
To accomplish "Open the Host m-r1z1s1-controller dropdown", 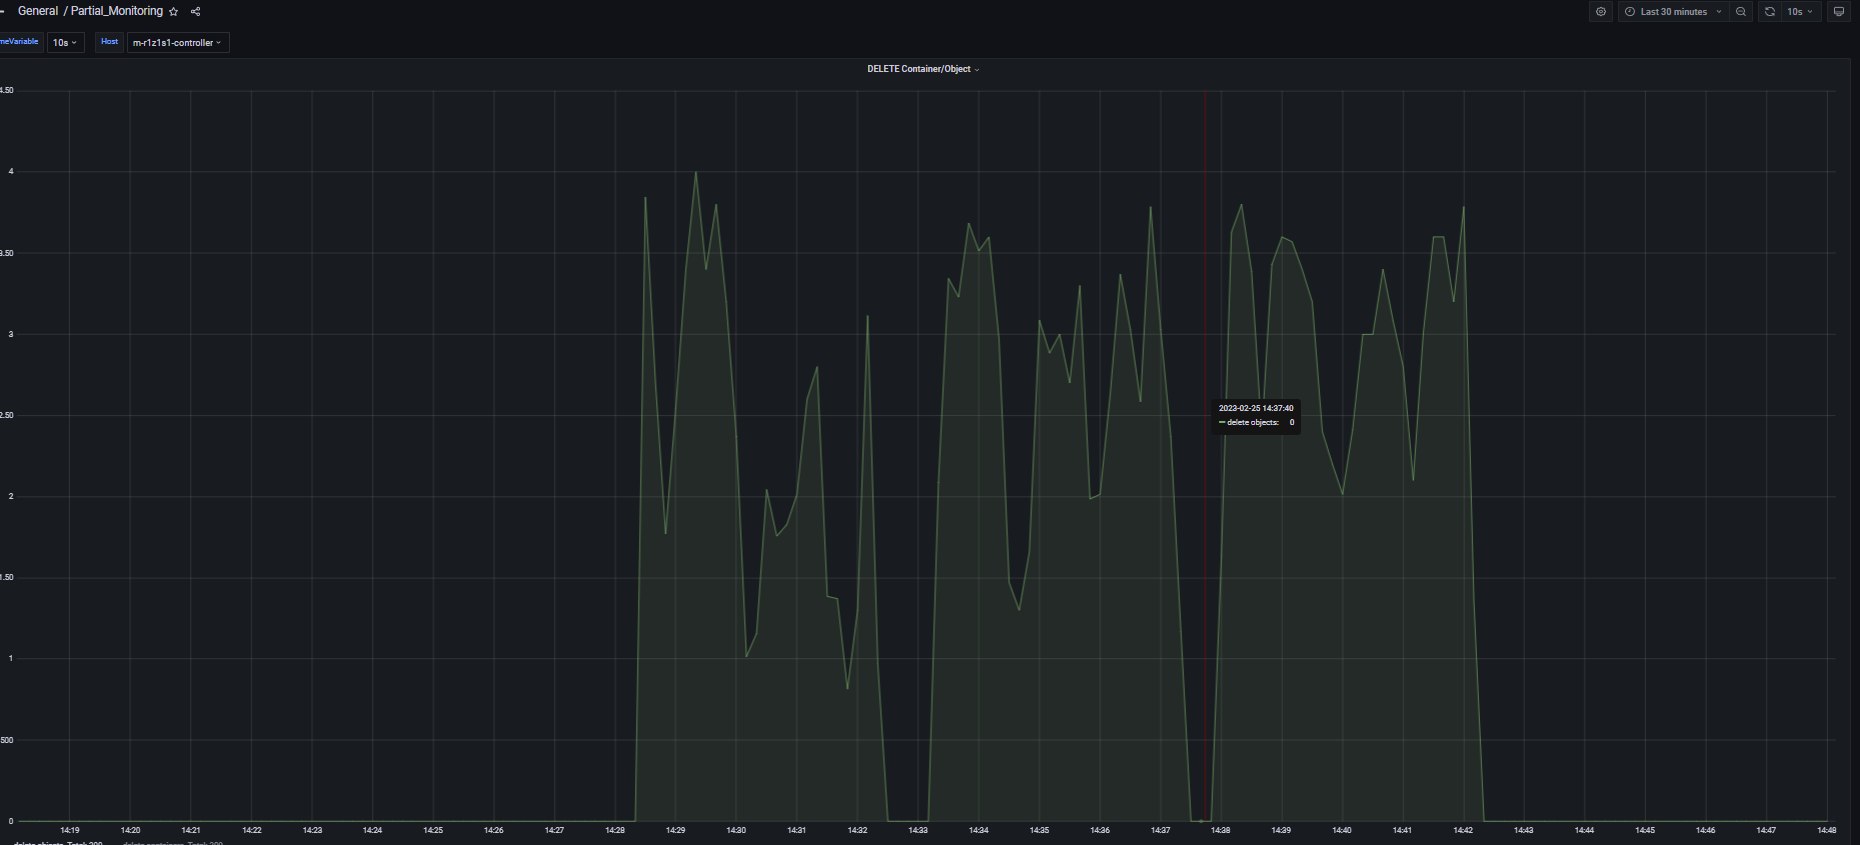I will (177, 43).
